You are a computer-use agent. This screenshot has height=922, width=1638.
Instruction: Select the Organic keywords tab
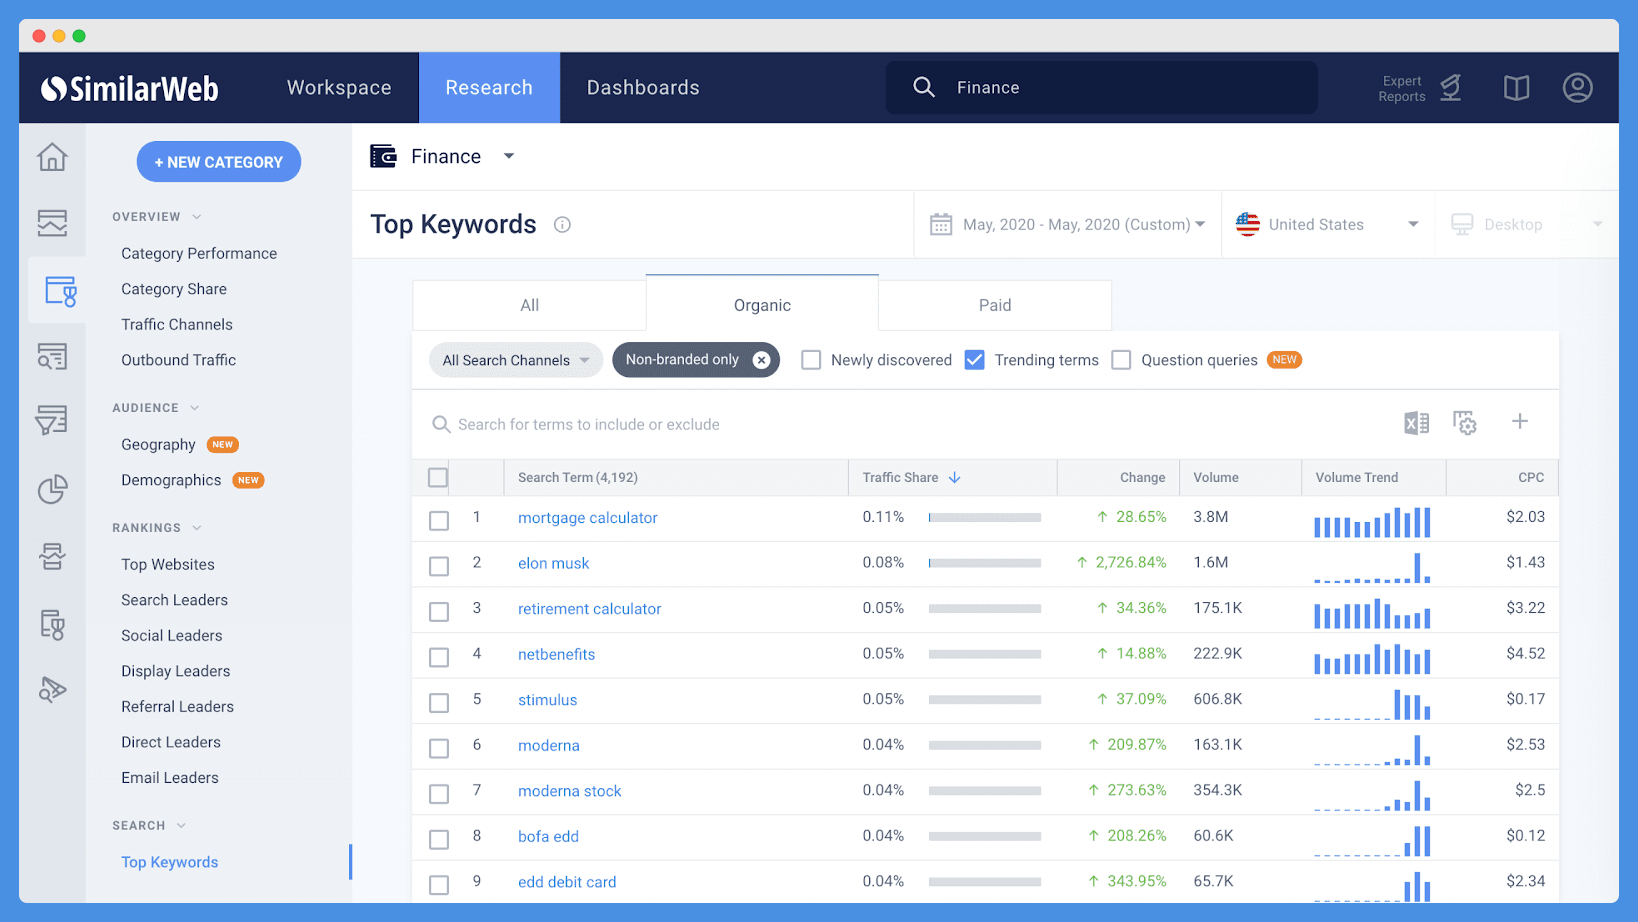[x=762, y=304]
